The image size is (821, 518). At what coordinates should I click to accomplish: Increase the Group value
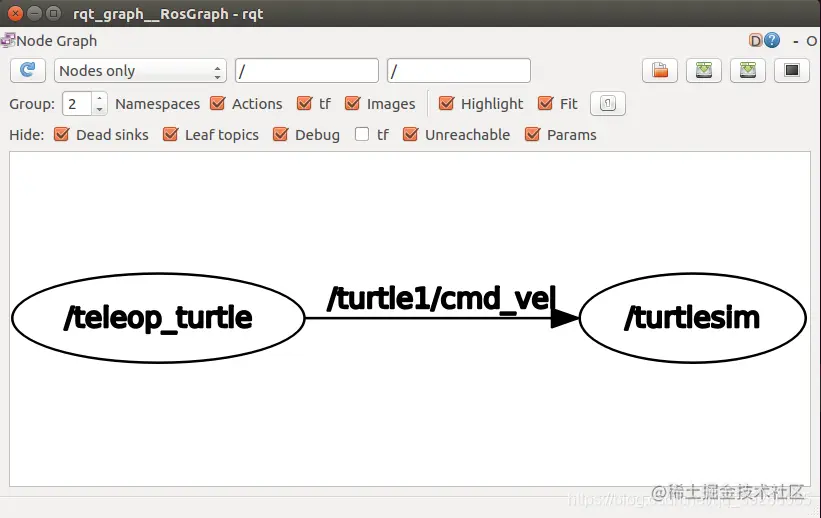(99, 98)
